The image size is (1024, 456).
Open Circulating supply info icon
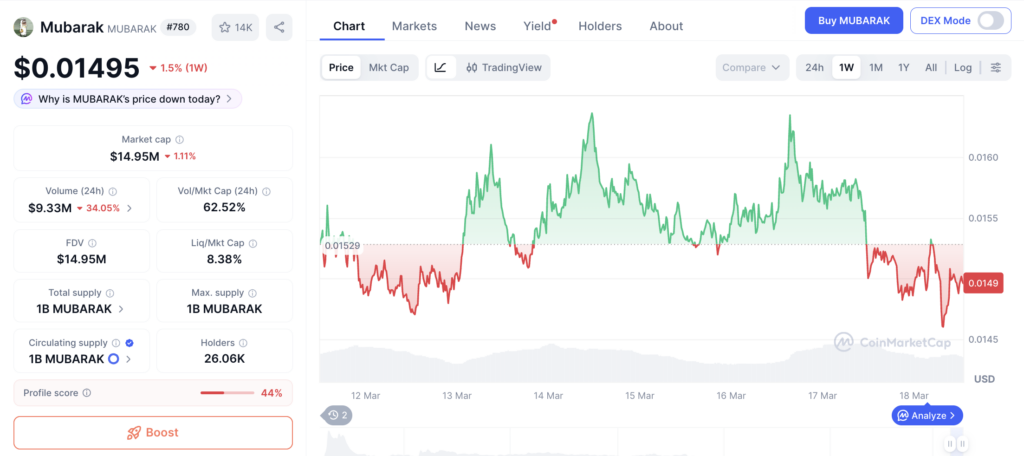pos(116,342)
